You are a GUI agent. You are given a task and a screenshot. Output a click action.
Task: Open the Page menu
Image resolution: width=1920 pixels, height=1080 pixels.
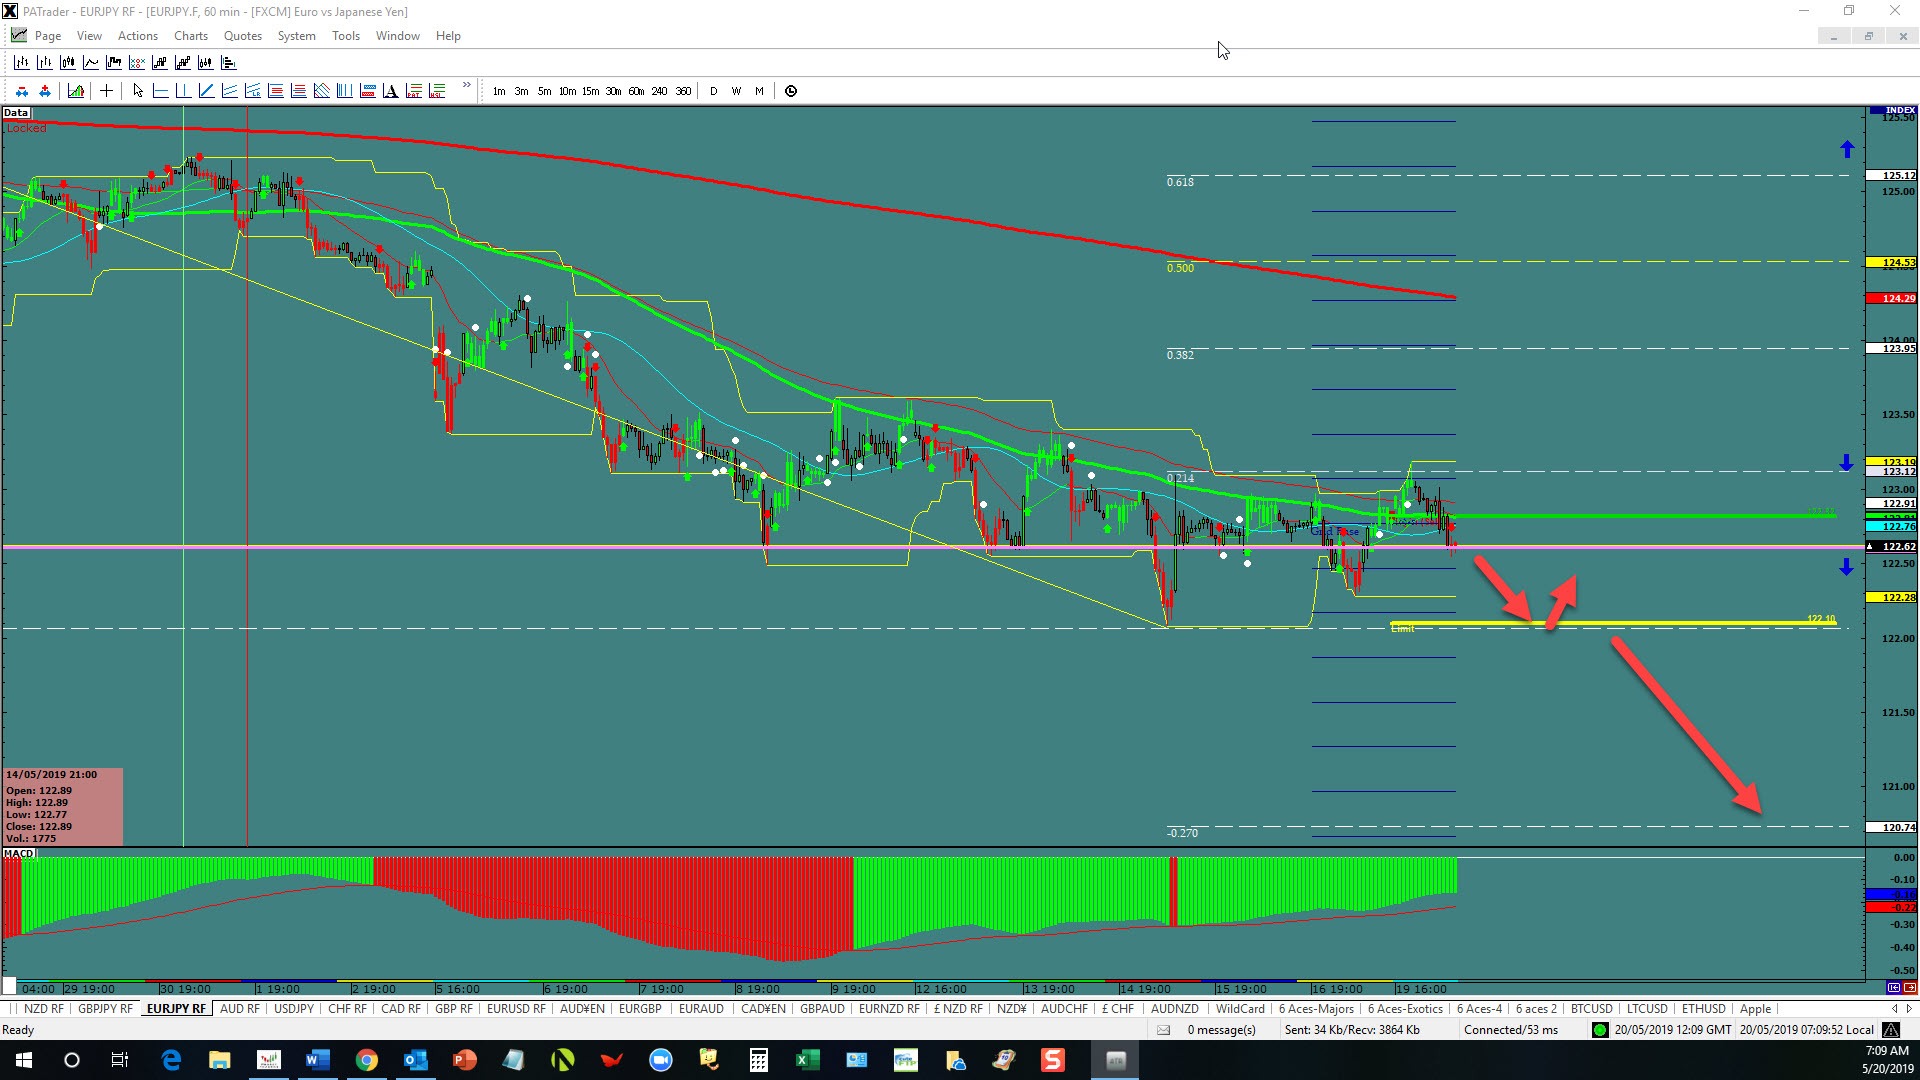(47, 36)
